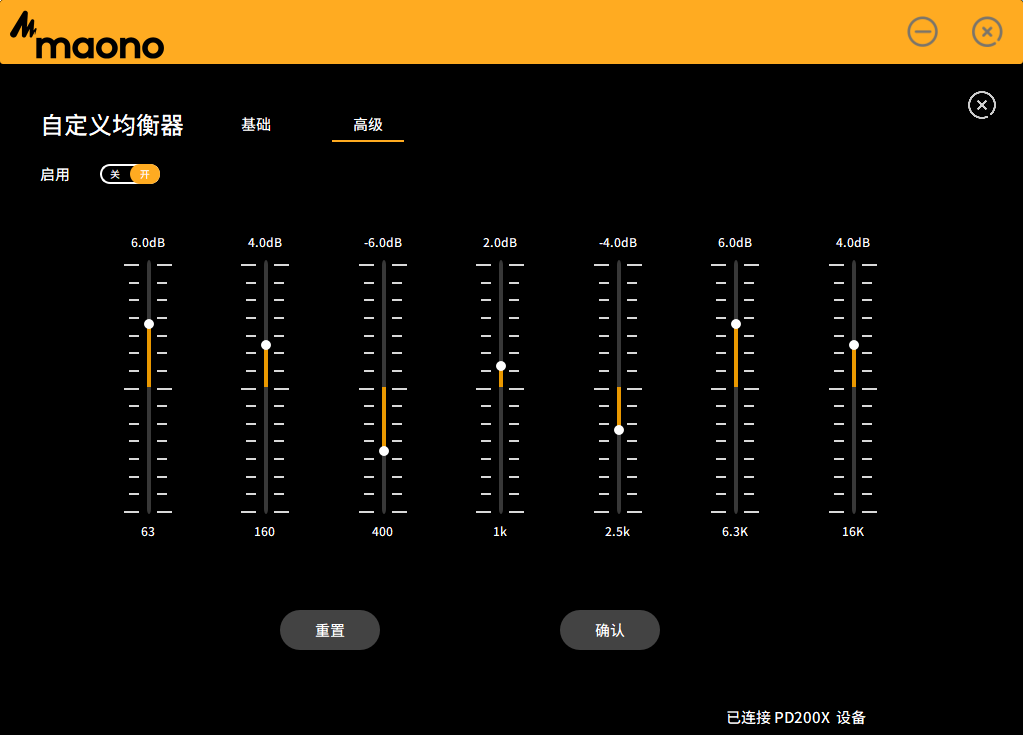Click the Maono logo icon
This screenshot has width=1023, height=735.
[86, 39]
